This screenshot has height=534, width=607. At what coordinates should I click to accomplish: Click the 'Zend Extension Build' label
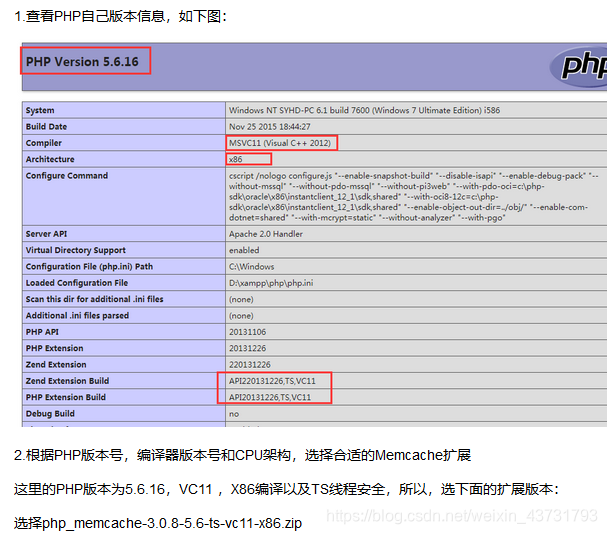tap(67, 381)
